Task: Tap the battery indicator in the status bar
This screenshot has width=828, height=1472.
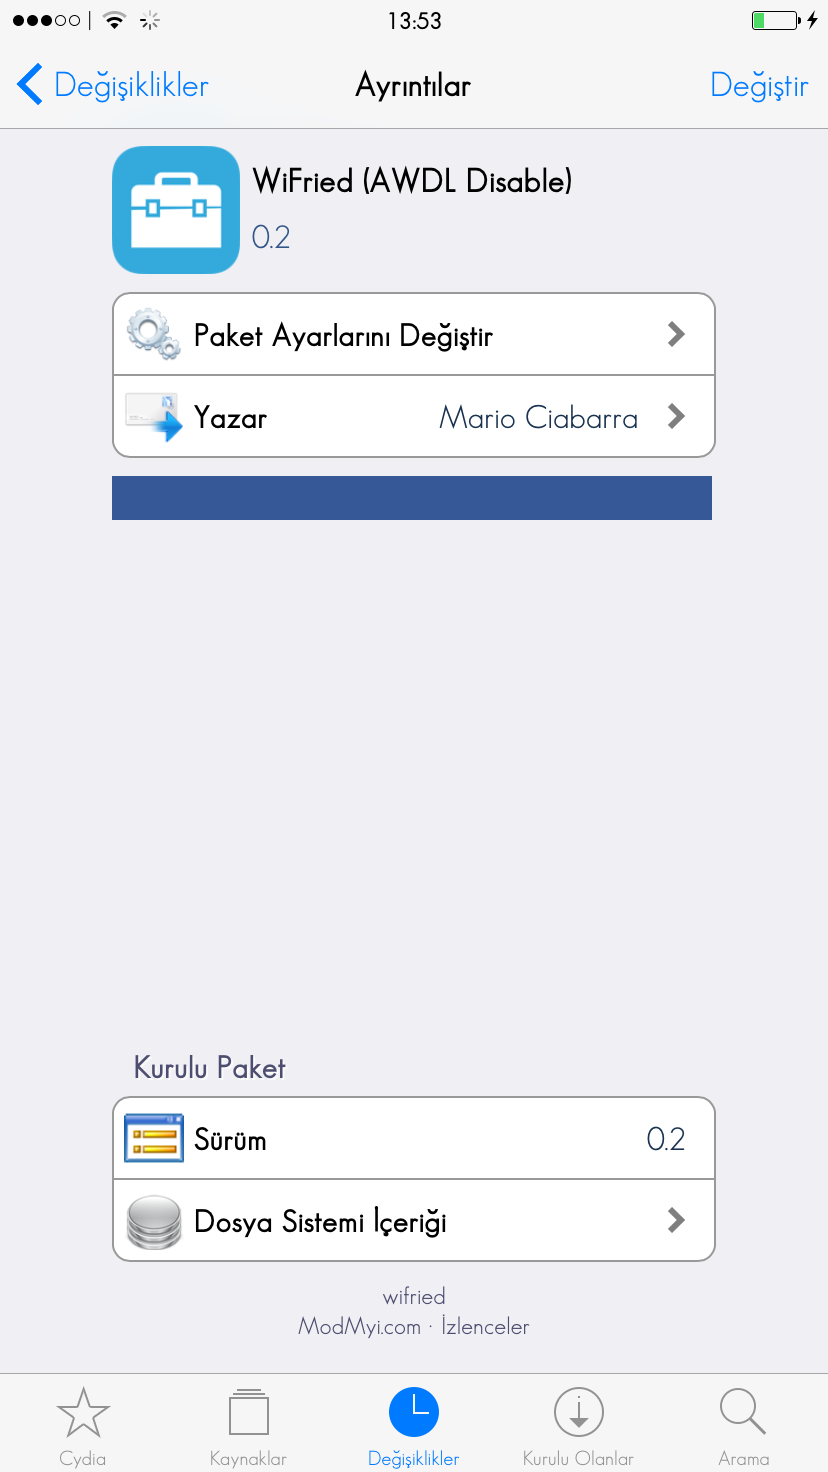Action: pyautogui.click(x=775, y=20)
